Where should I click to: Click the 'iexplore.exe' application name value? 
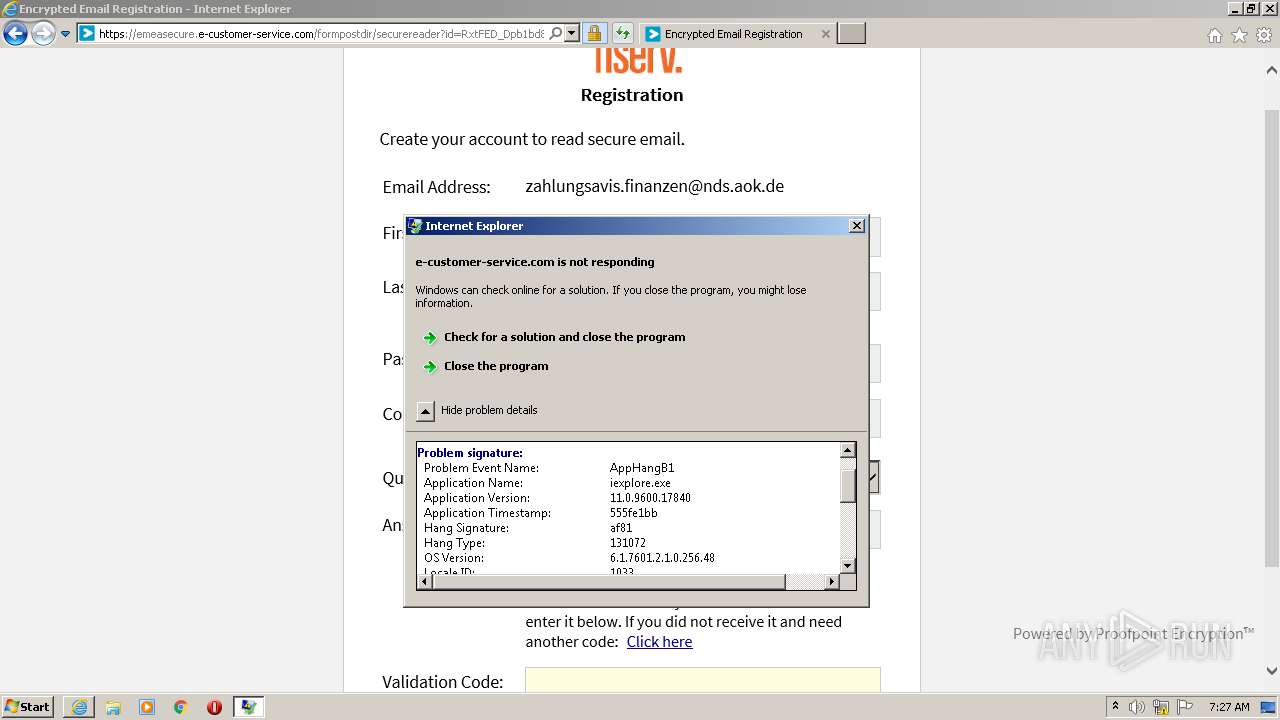pyautogui.click(x=640, y=483)
